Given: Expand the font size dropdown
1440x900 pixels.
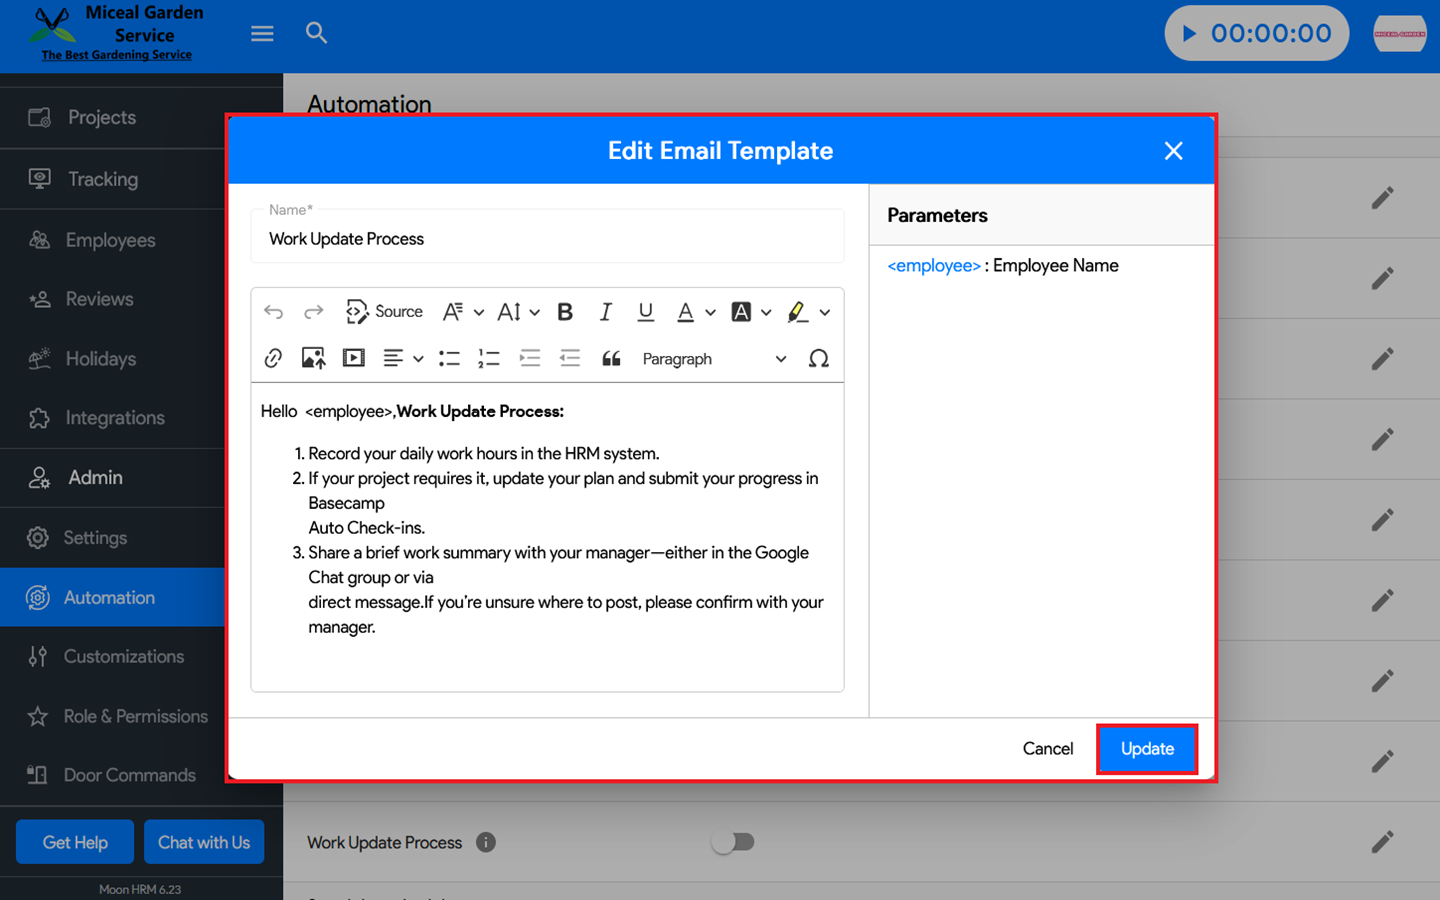Looking at the screenshot, I should coord(518,312).
